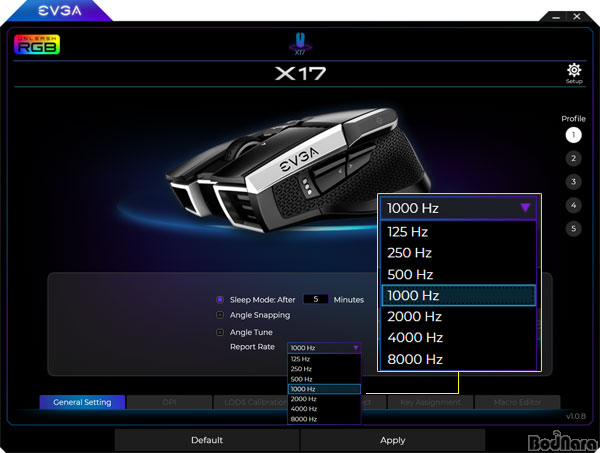Screen dimensions: 600x453
Task: Choose 125 Hz under Report Rate
Action: pos(324,359)
